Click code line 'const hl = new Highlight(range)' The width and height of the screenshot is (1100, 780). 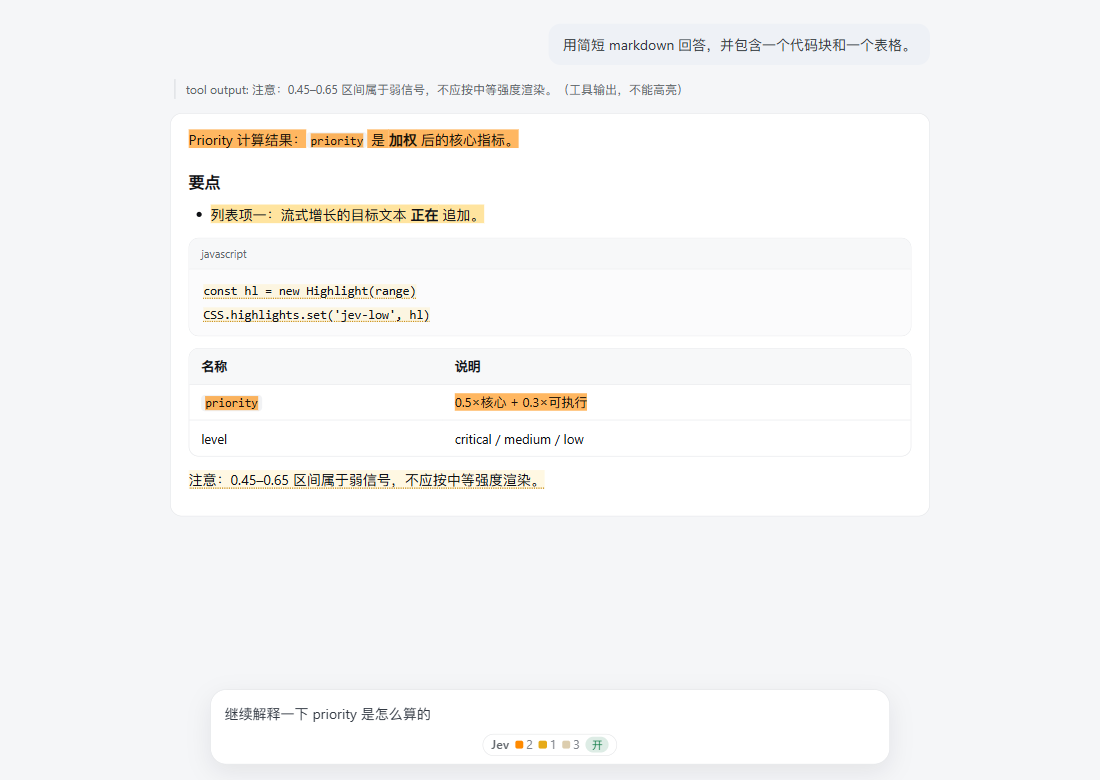[x=309, y=291]
